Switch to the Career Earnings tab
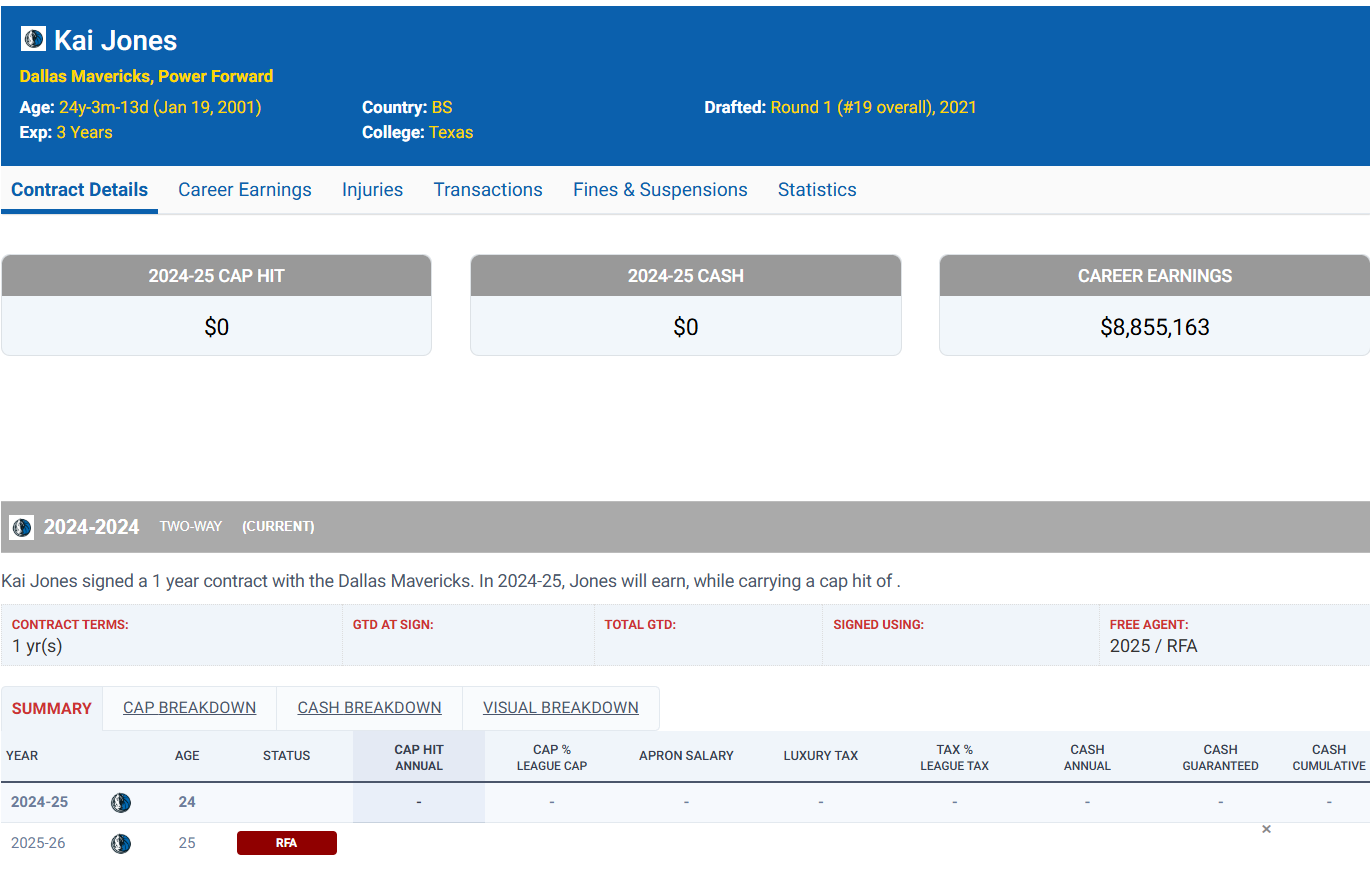Image resolution: width=1370 pixels, height=873 pixels. [x=245, y=190]
